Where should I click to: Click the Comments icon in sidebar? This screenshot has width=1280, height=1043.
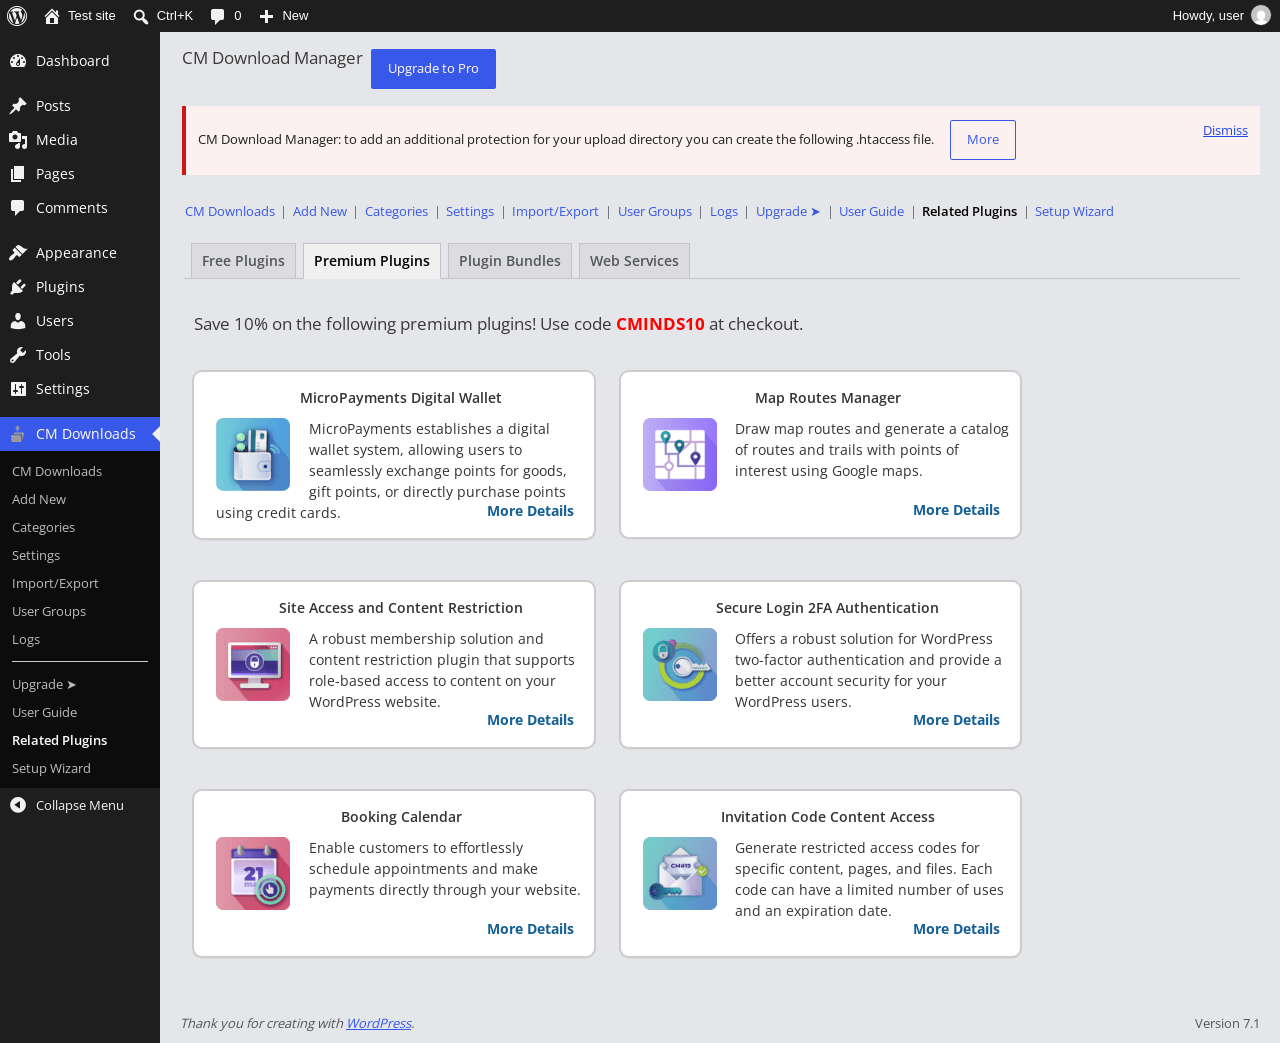(x=18, y=208)
